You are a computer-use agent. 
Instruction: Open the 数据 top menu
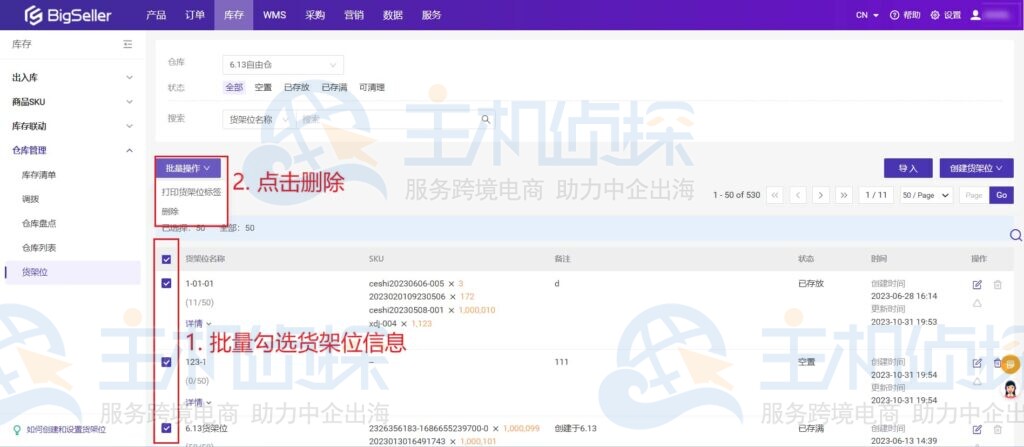click(393, 15)
